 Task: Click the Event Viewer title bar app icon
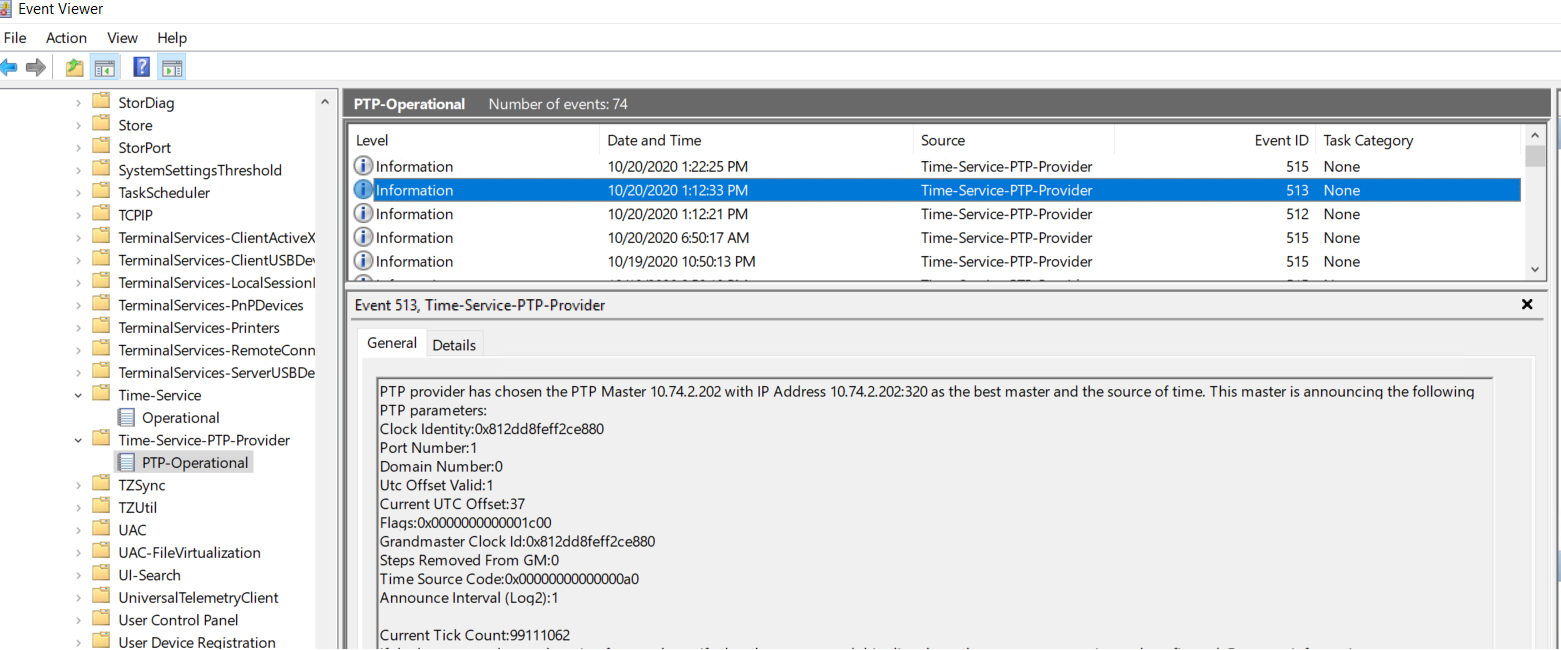(x=6, y=9)
